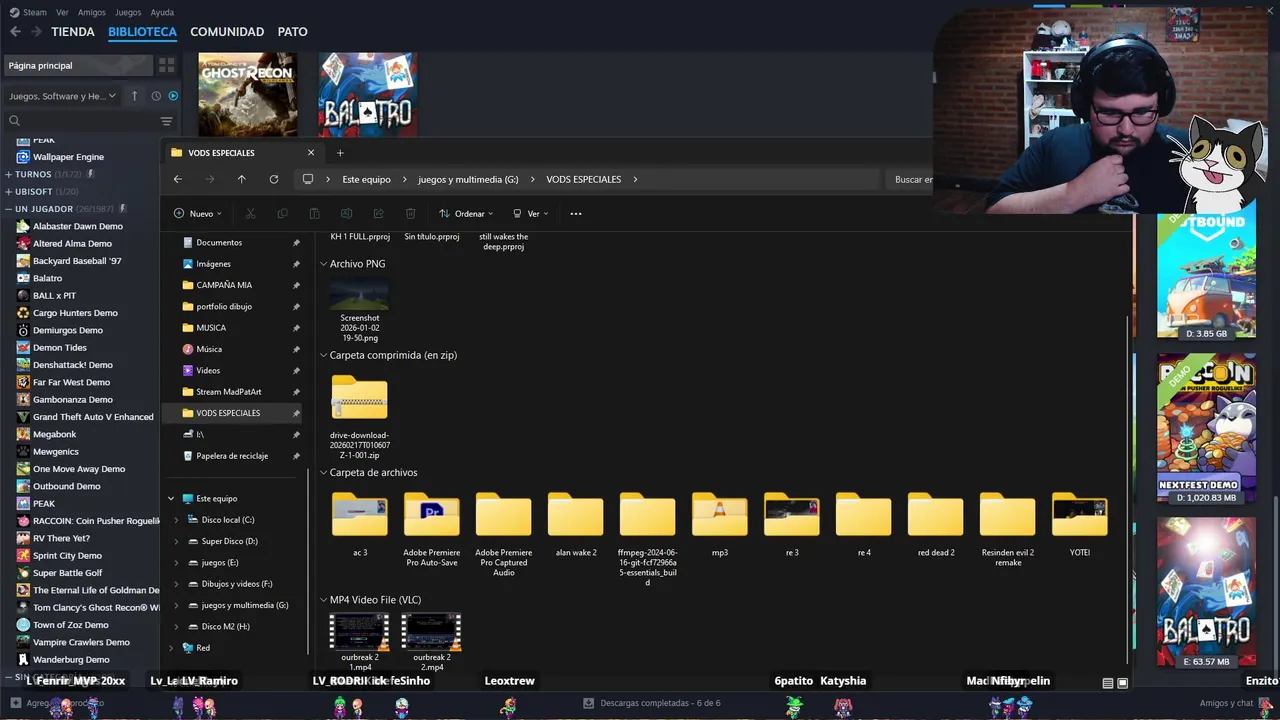The width and height of the screenshot is (1280, 720).
Task: Select the re 4 folder
Action: pos(864,524)
